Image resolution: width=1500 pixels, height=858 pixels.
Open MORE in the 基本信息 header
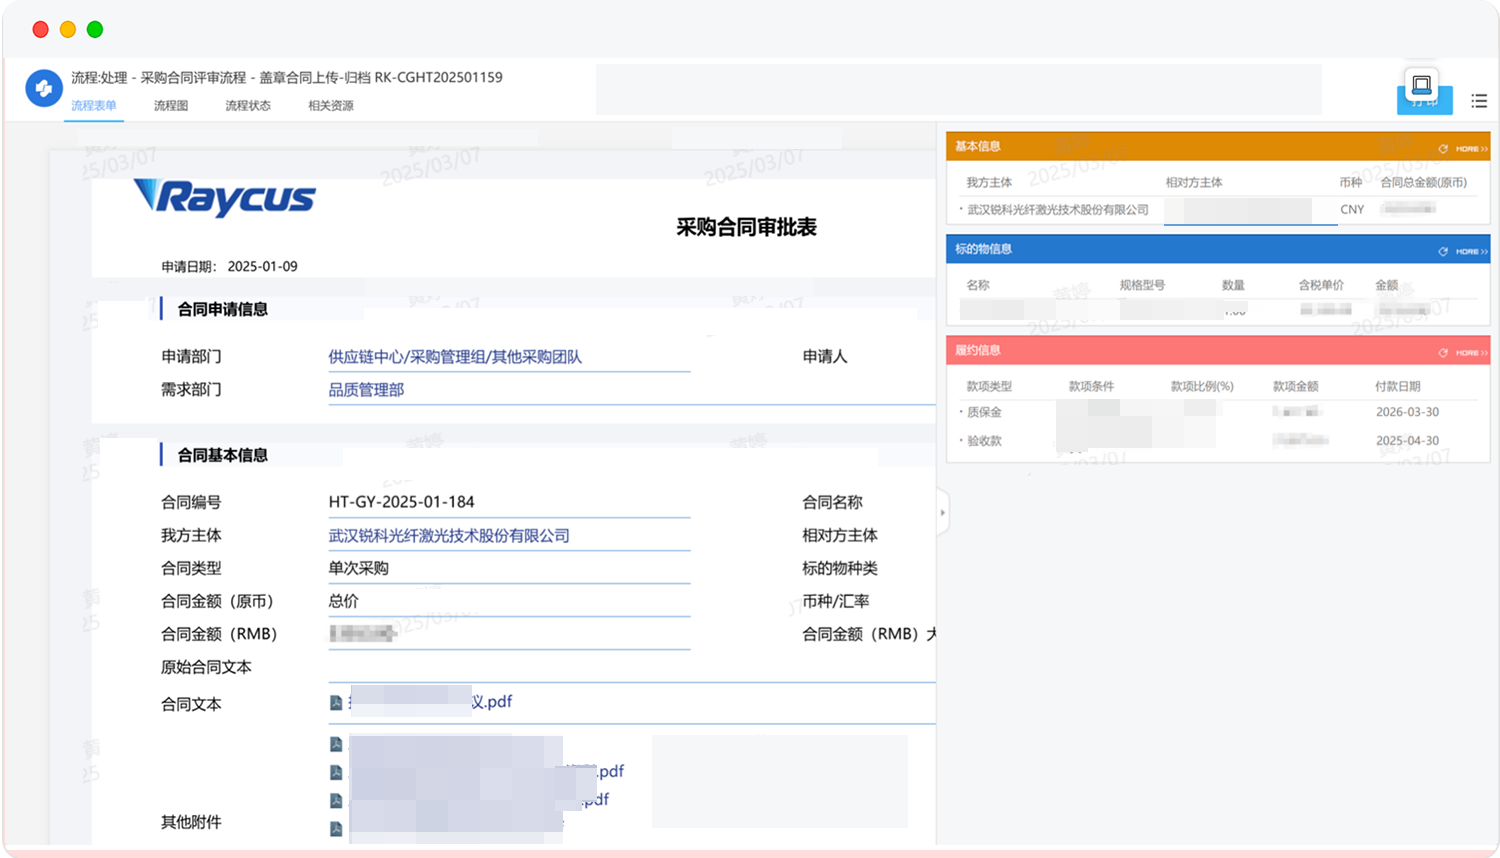pyautogui.click(x=1471, y=149)
